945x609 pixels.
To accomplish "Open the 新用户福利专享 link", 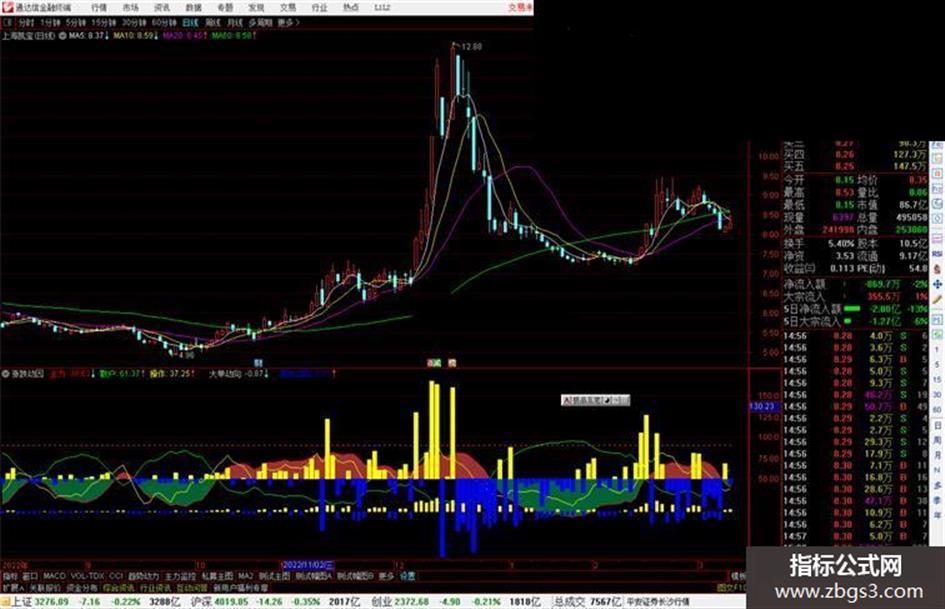I will pos(240,587).
